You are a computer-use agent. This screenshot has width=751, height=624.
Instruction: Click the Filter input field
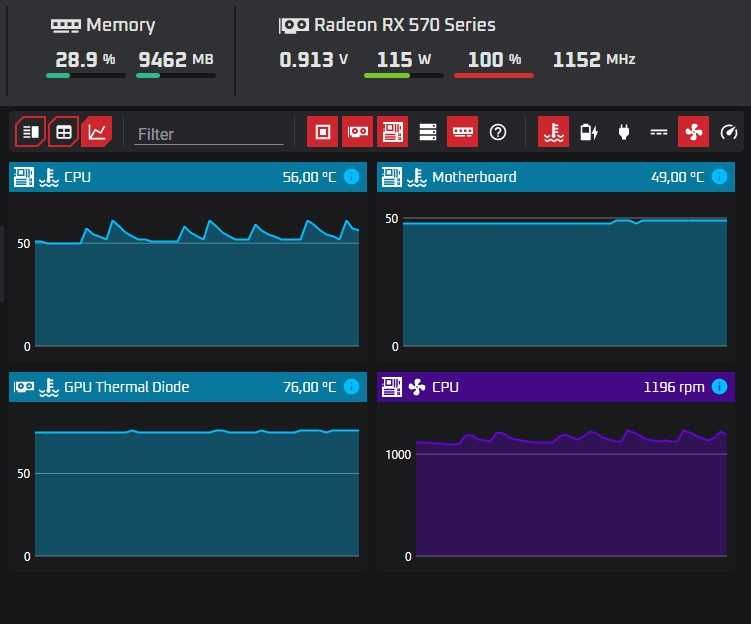pos(209,134)
